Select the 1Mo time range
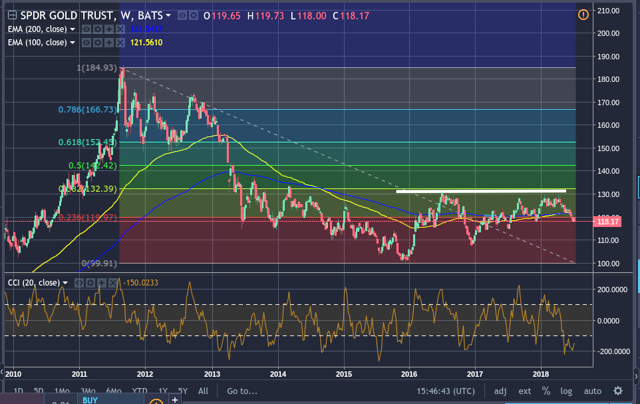640x404 pixels. tap(62, 391)
